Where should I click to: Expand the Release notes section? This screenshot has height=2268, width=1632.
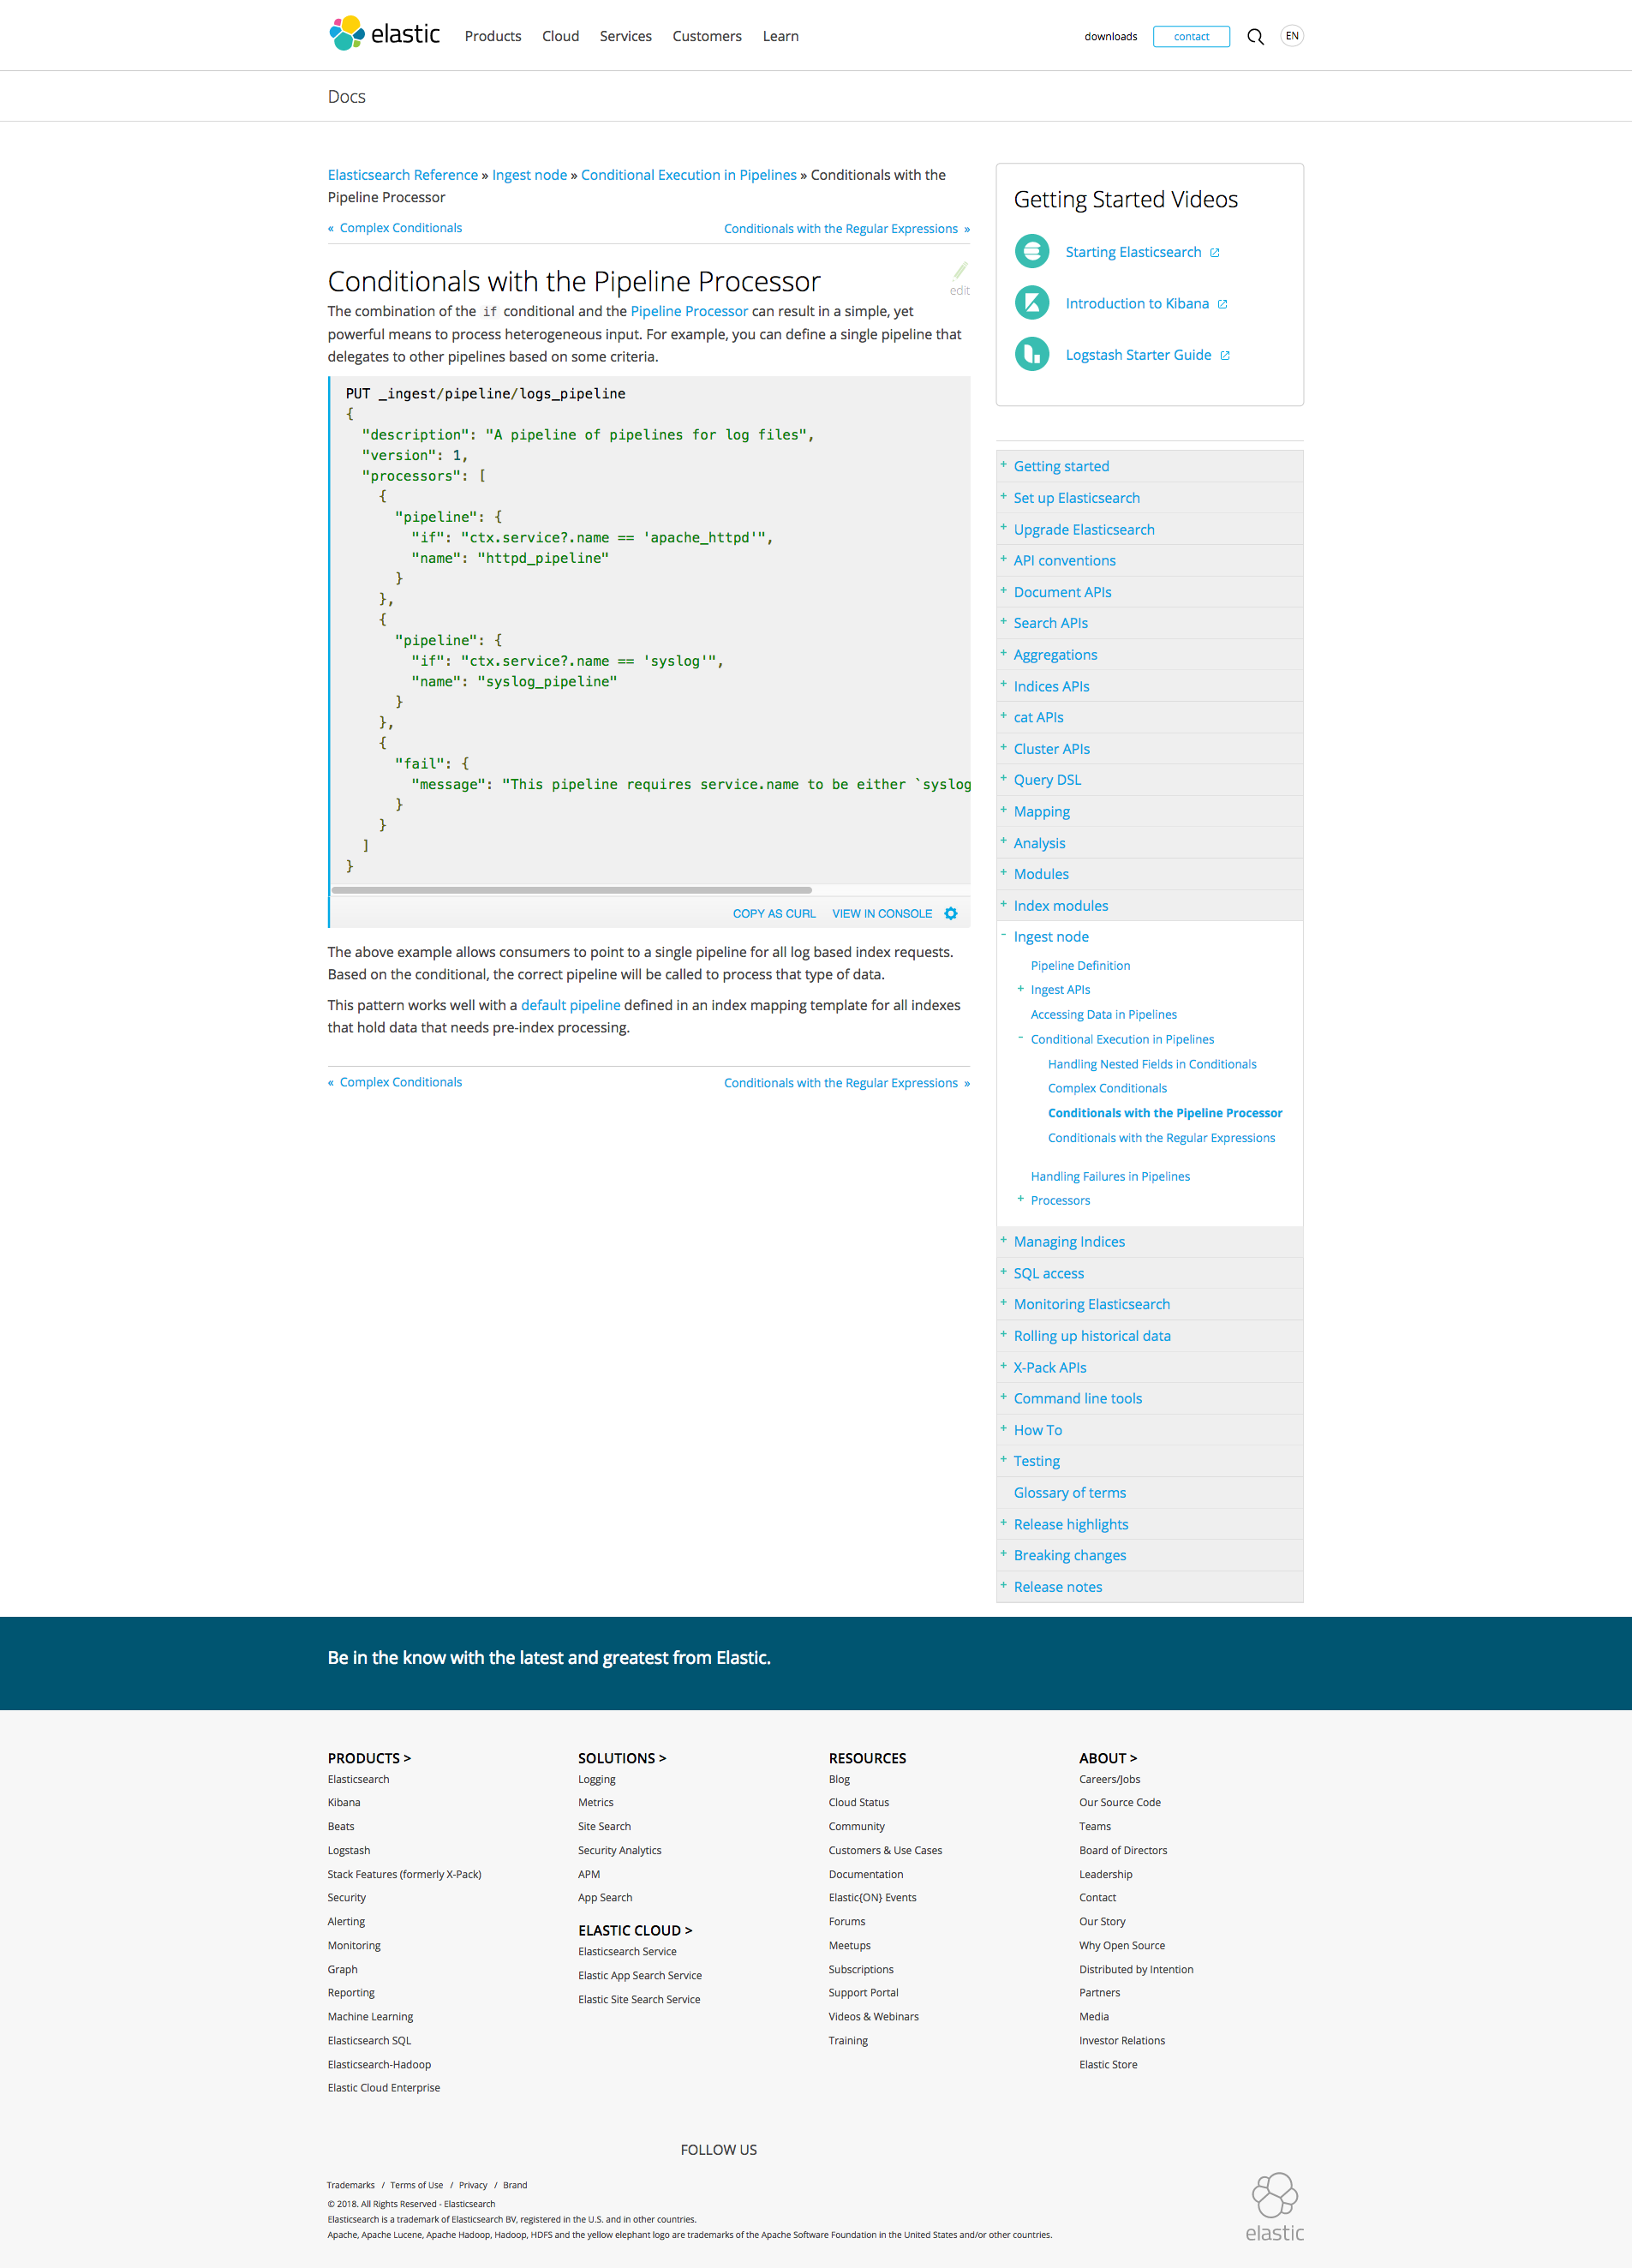[1003, 1585]
